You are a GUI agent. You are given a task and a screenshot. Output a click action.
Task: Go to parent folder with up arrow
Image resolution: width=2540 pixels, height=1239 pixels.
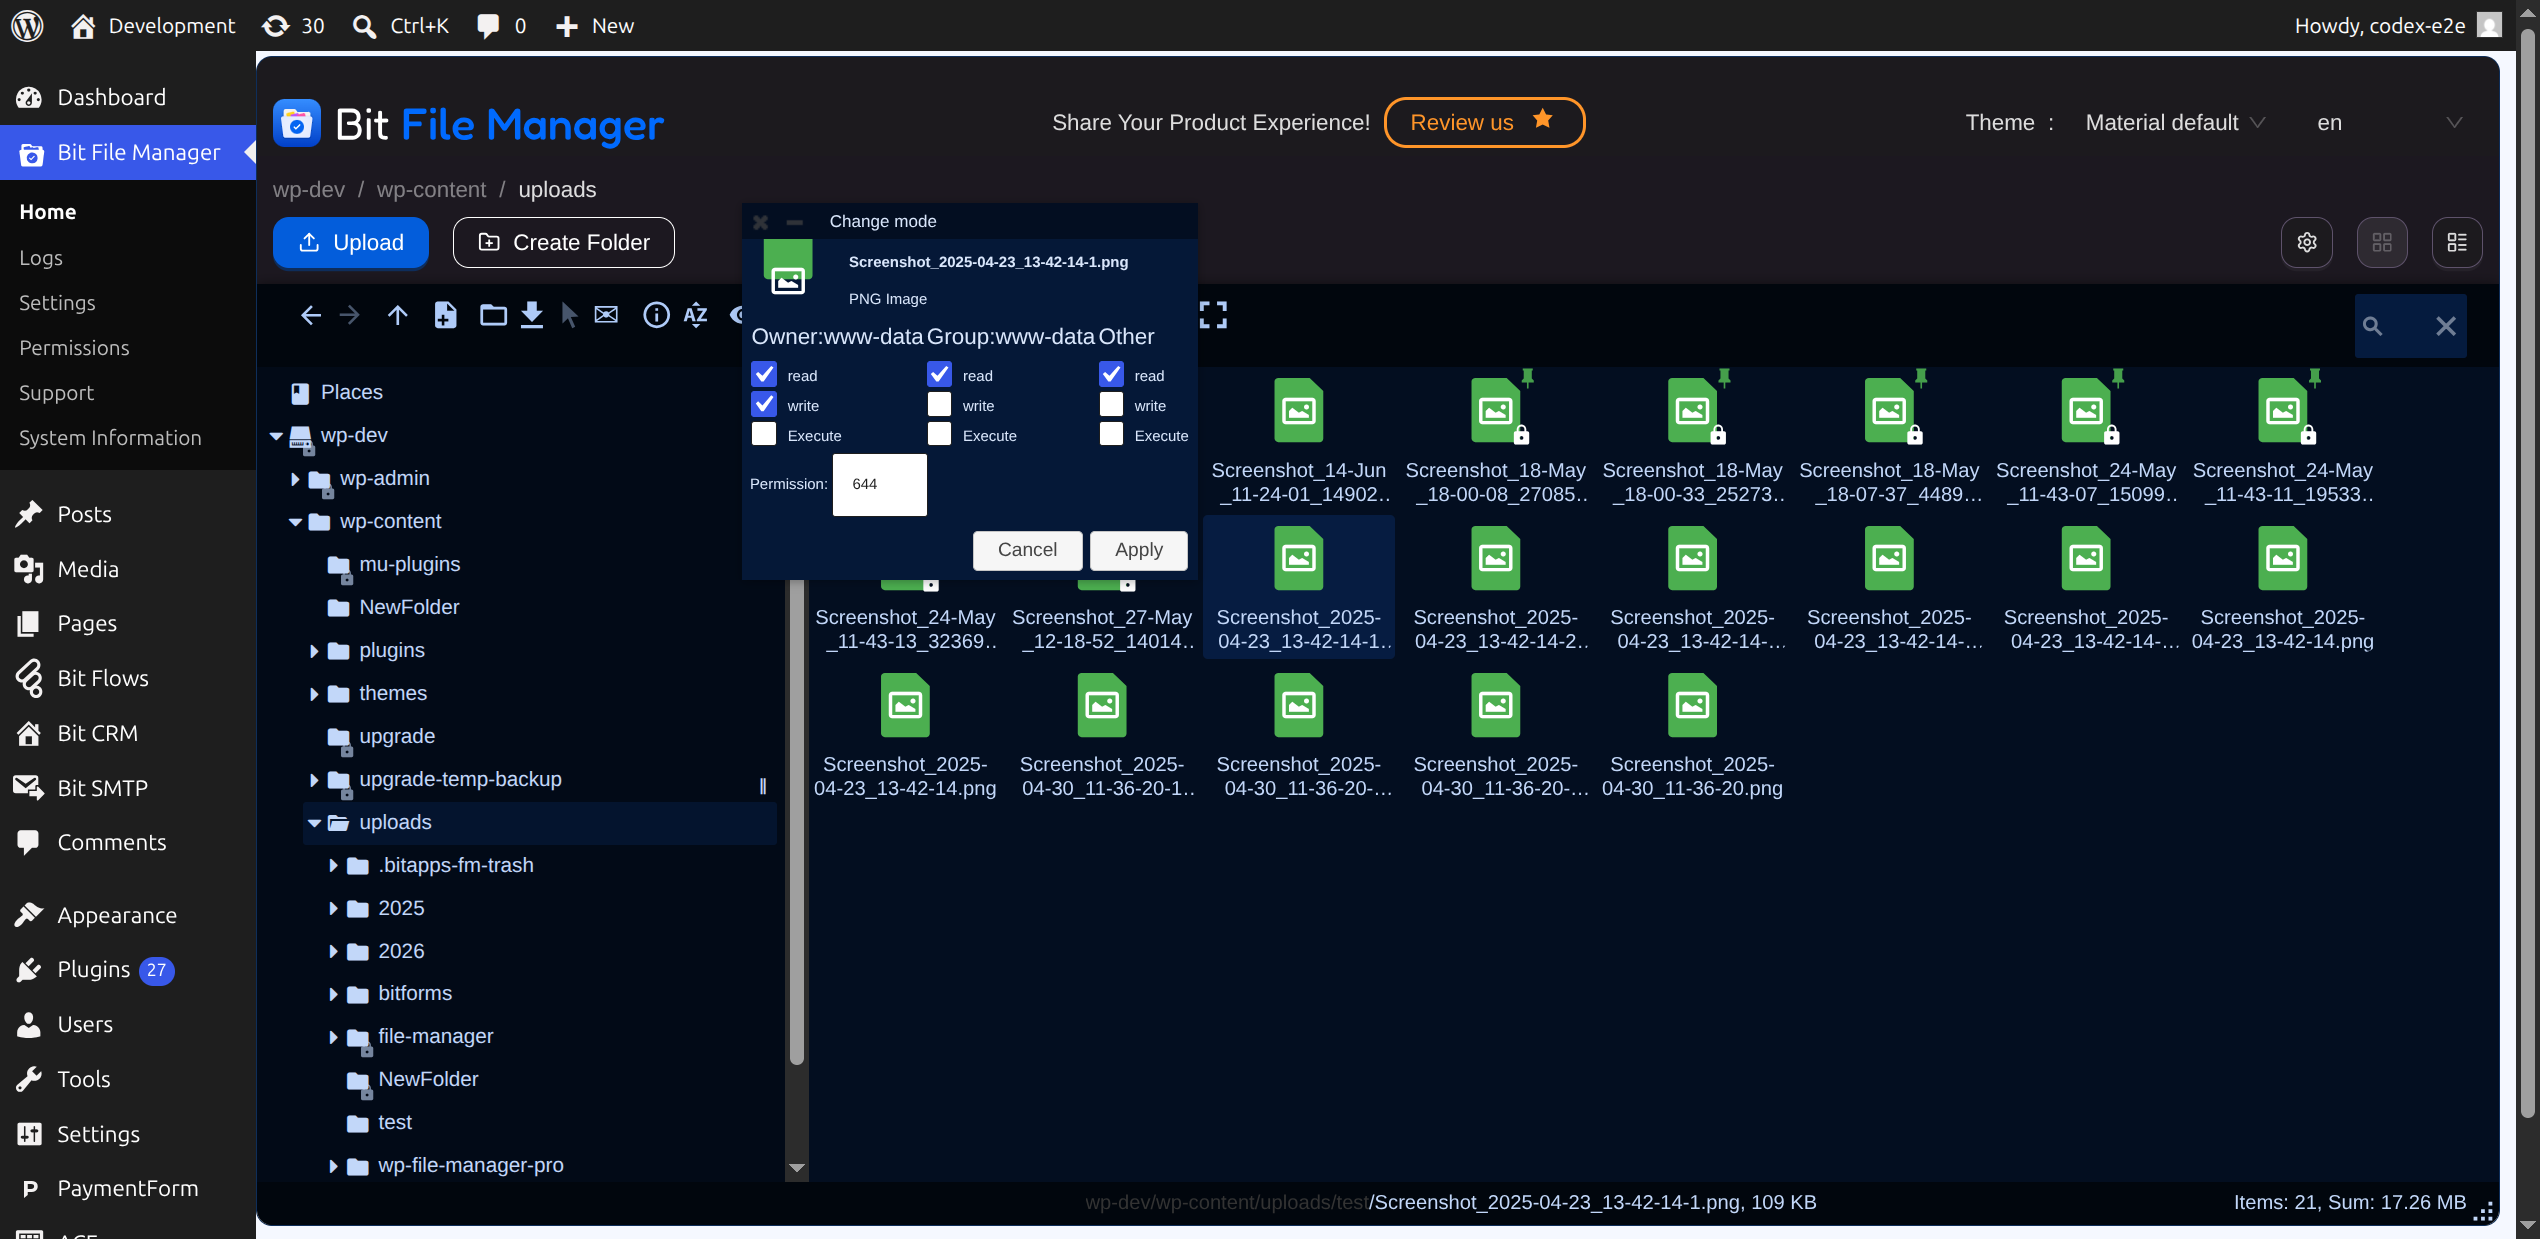(x=398, y=316)
